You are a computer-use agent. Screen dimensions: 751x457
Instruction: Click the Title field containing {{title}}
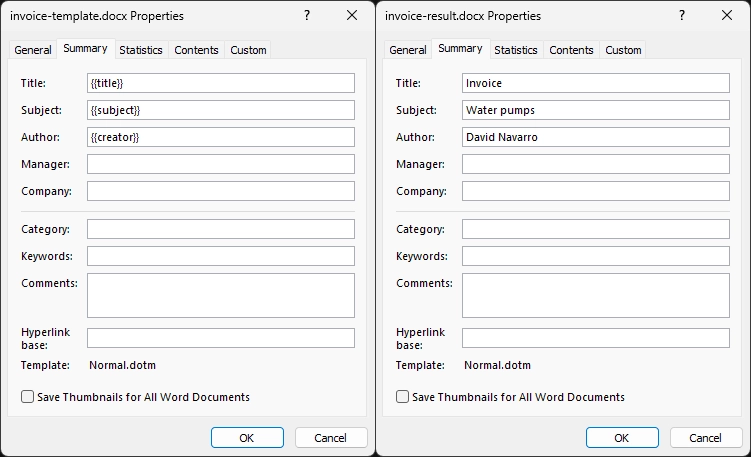221,83
